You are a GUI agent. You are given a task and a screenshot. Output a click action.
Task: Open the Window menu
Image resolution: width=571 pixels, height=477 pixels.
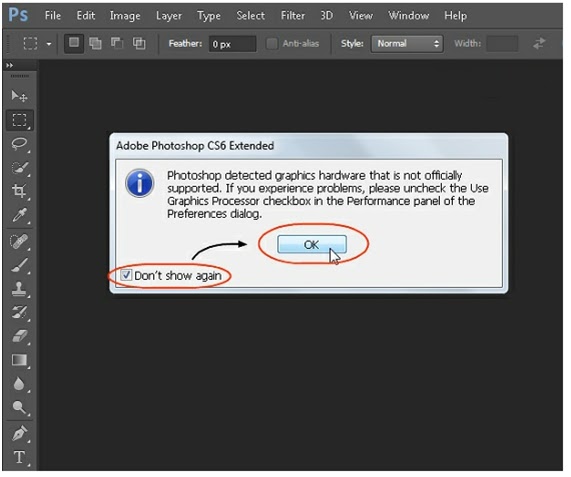tap(408, 16)
